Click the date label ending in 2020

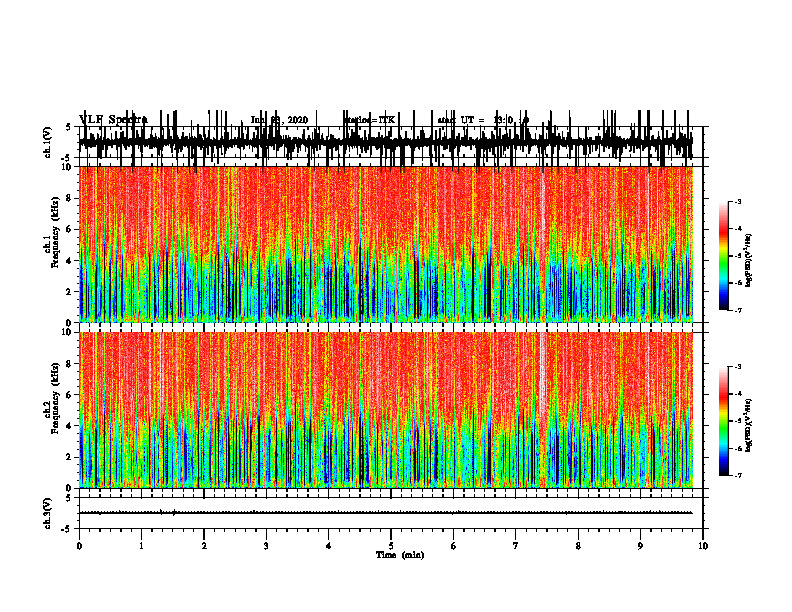[x=279, y=120]
